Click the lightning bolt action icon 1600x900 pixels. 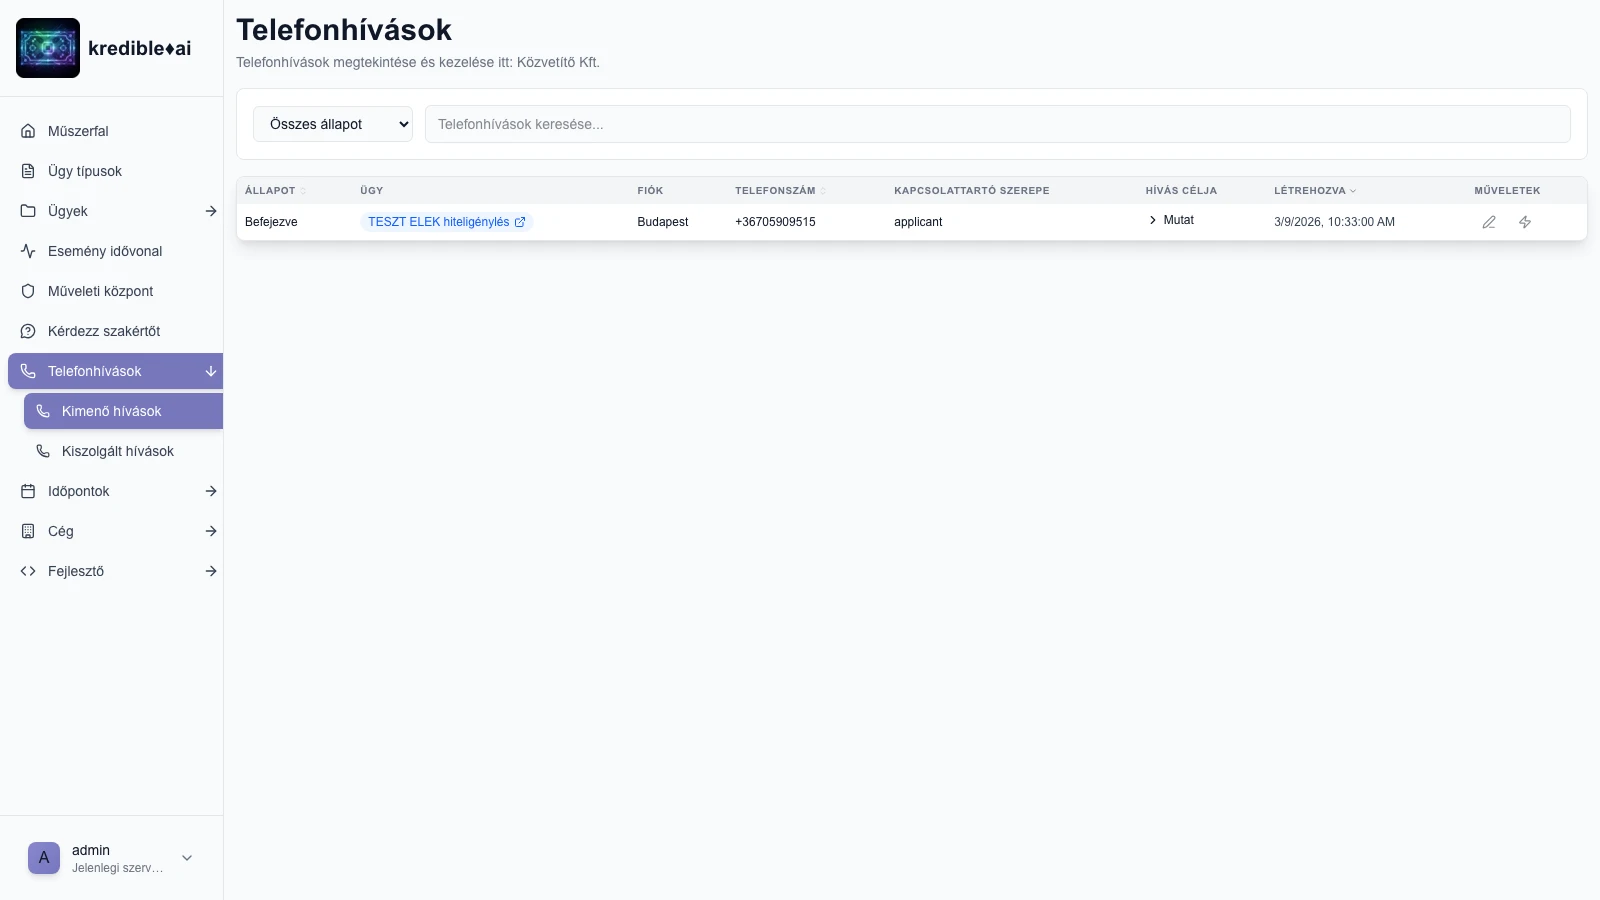click(x=1524, y=222)
